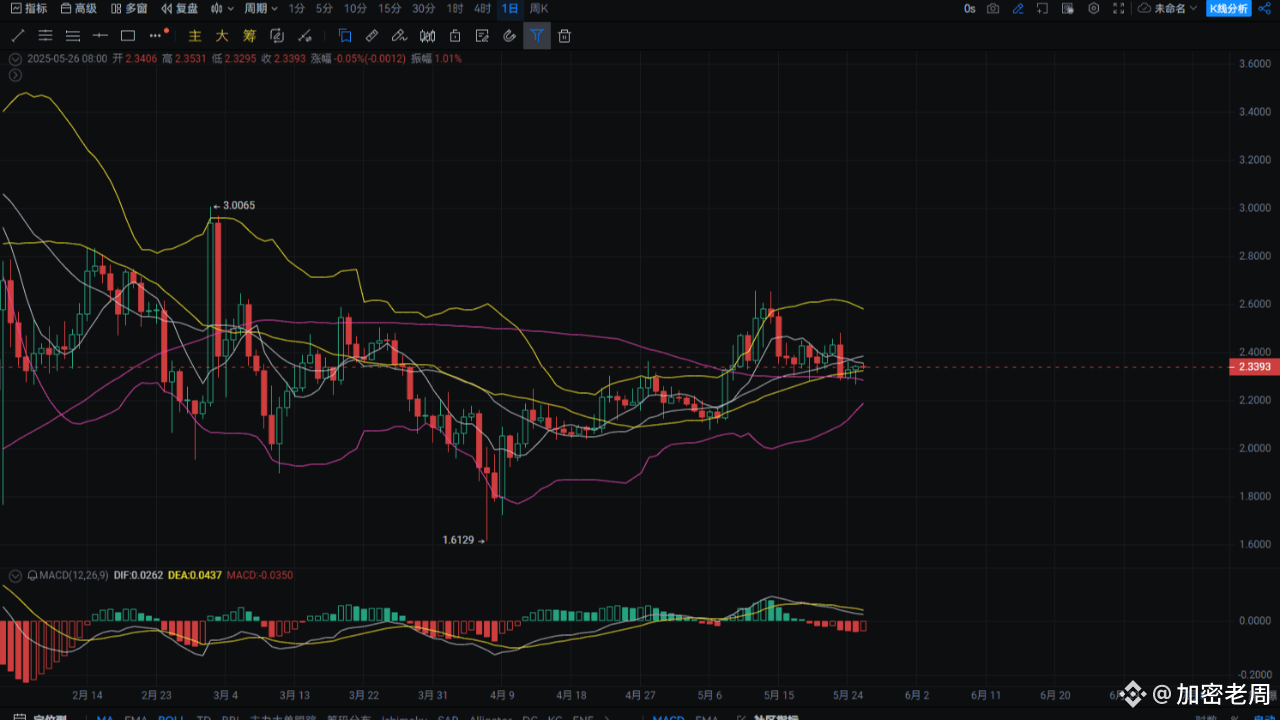
Task: Select the 周K weekly timeframe
Action: coord(539,8)
